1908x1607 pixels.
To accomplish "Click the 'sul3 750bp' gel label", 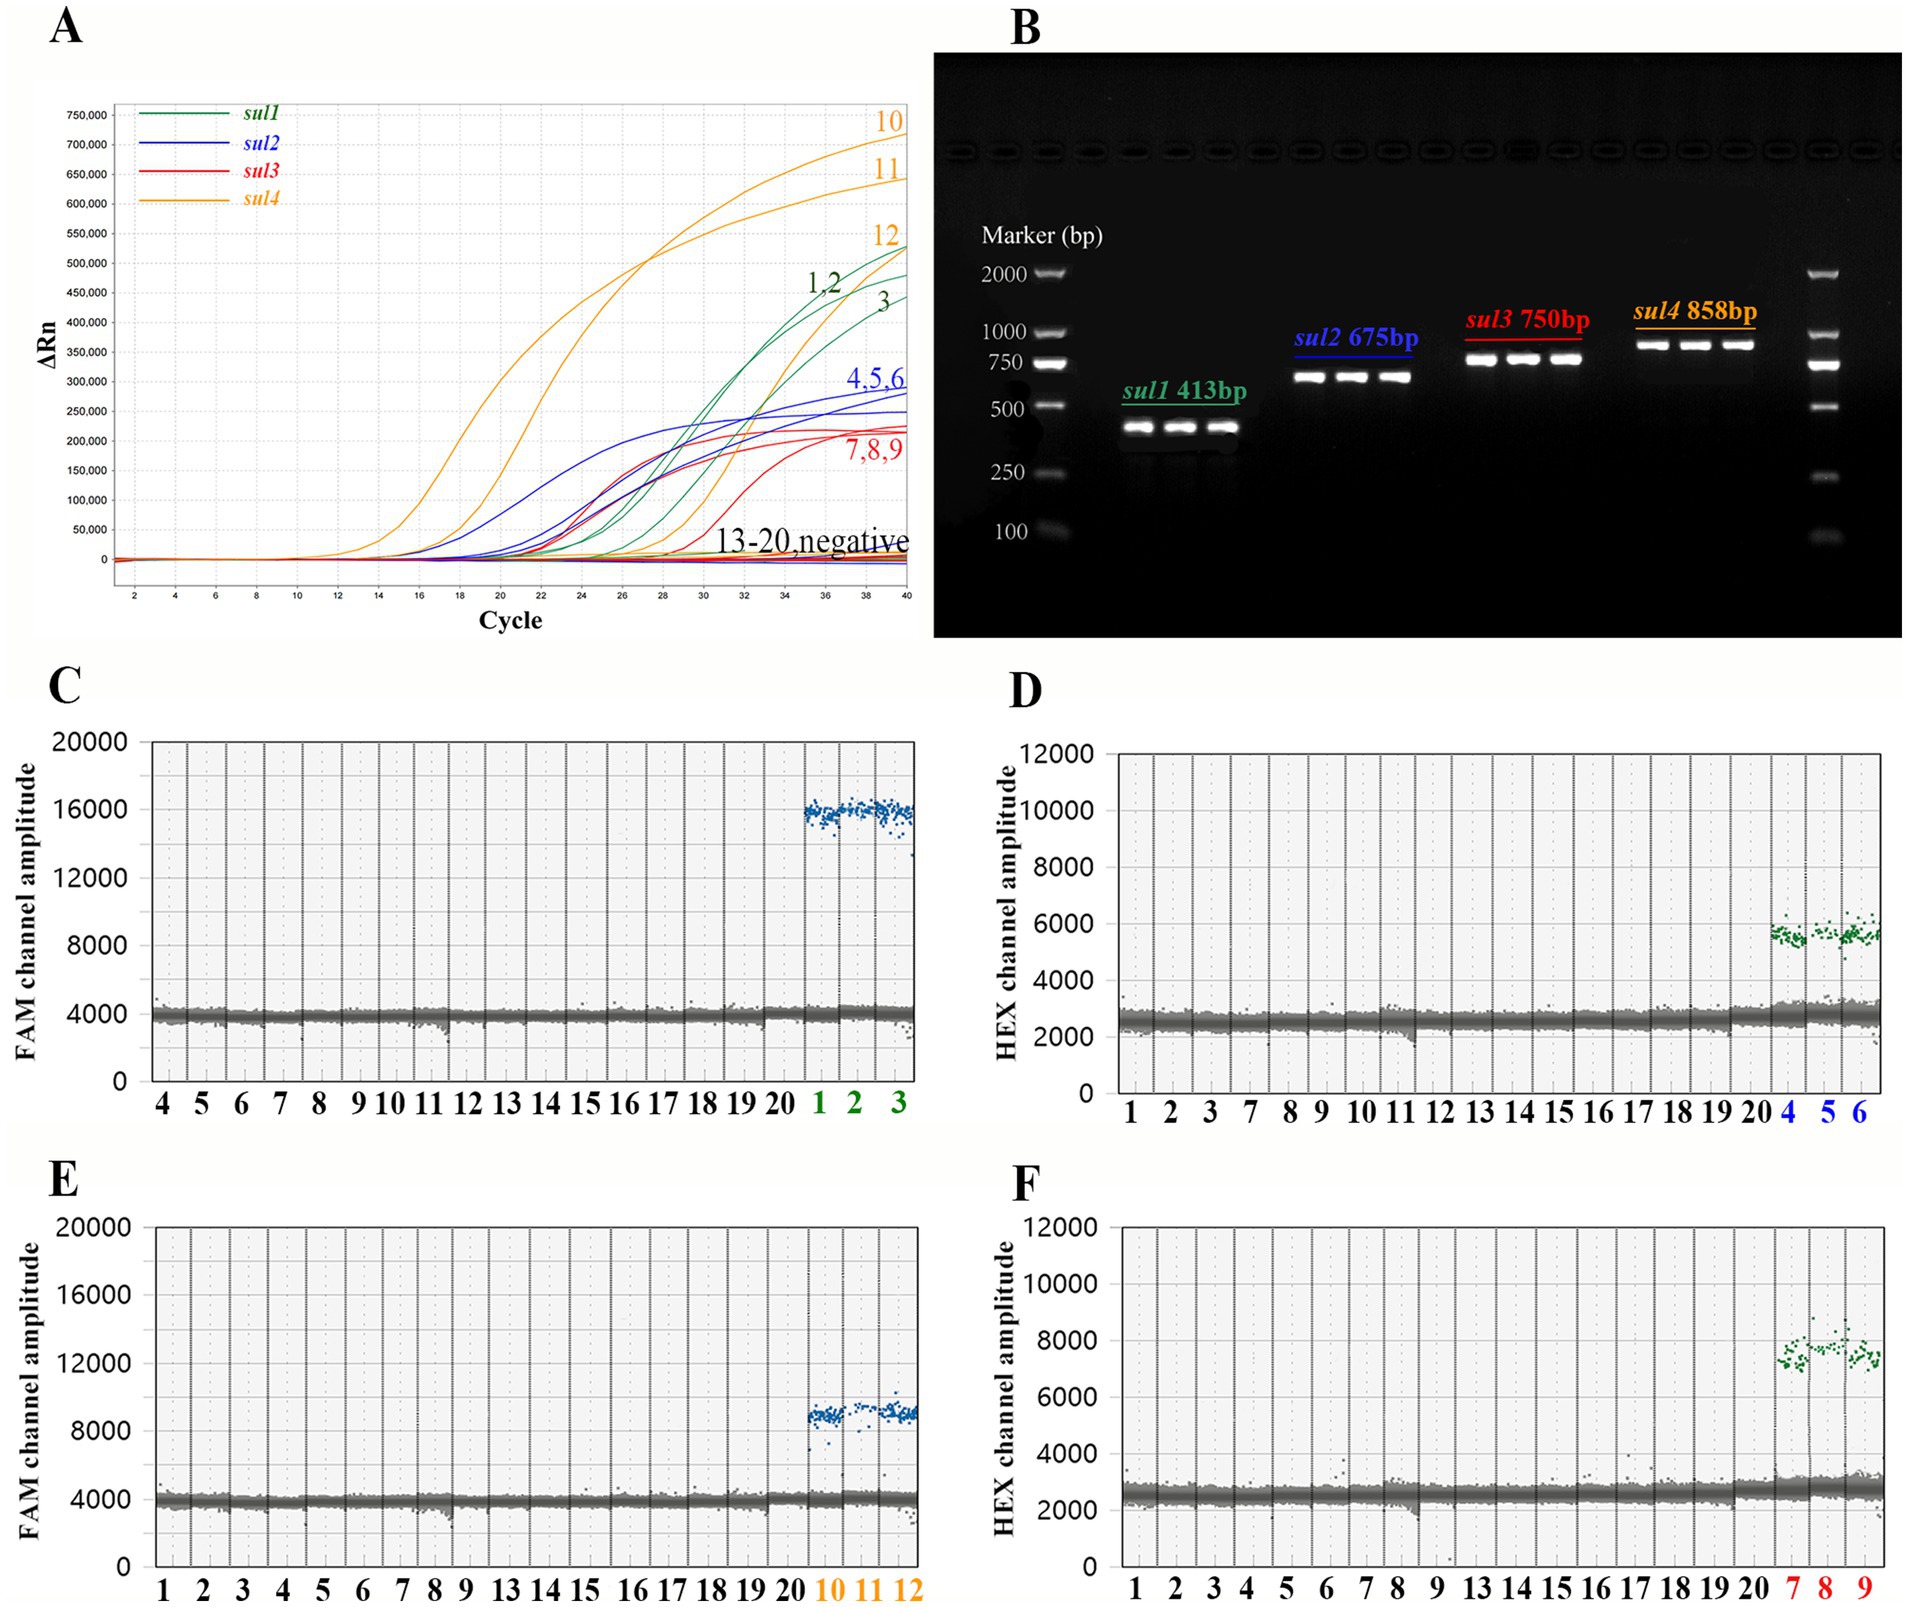I will [1527, 320].
